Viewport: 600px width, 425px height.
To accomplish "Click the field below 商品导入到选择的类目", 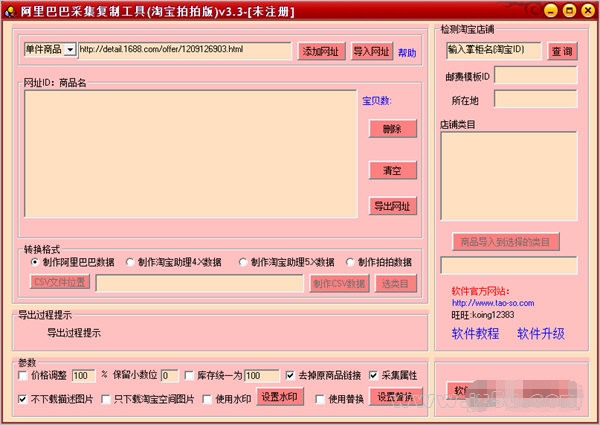I will point(509,265).
